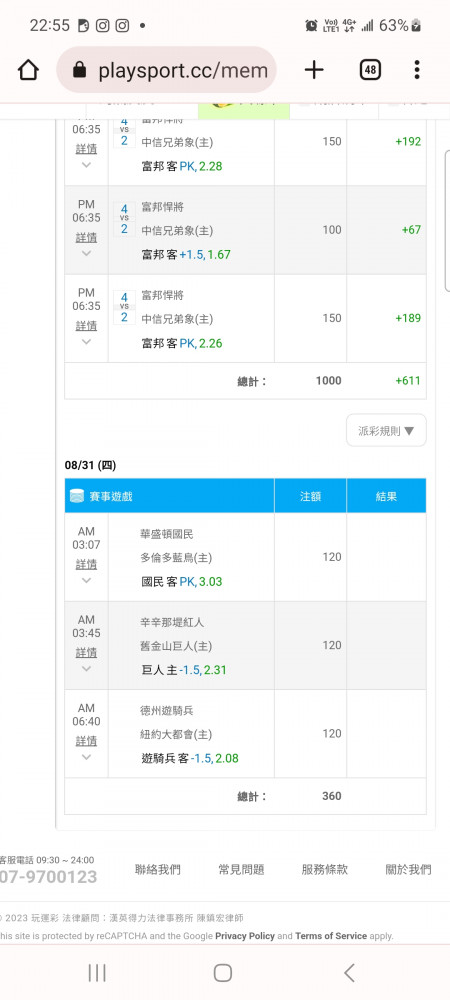The height and width of the screenshot is (1000, 450).
Task: Tap the Android home navigation icon
Action: [222, 973]
